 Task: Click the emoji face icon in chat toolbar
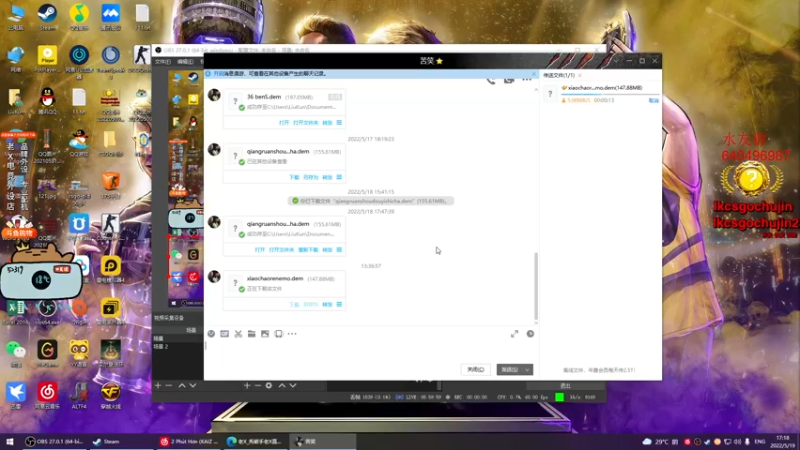coord(211,334)
